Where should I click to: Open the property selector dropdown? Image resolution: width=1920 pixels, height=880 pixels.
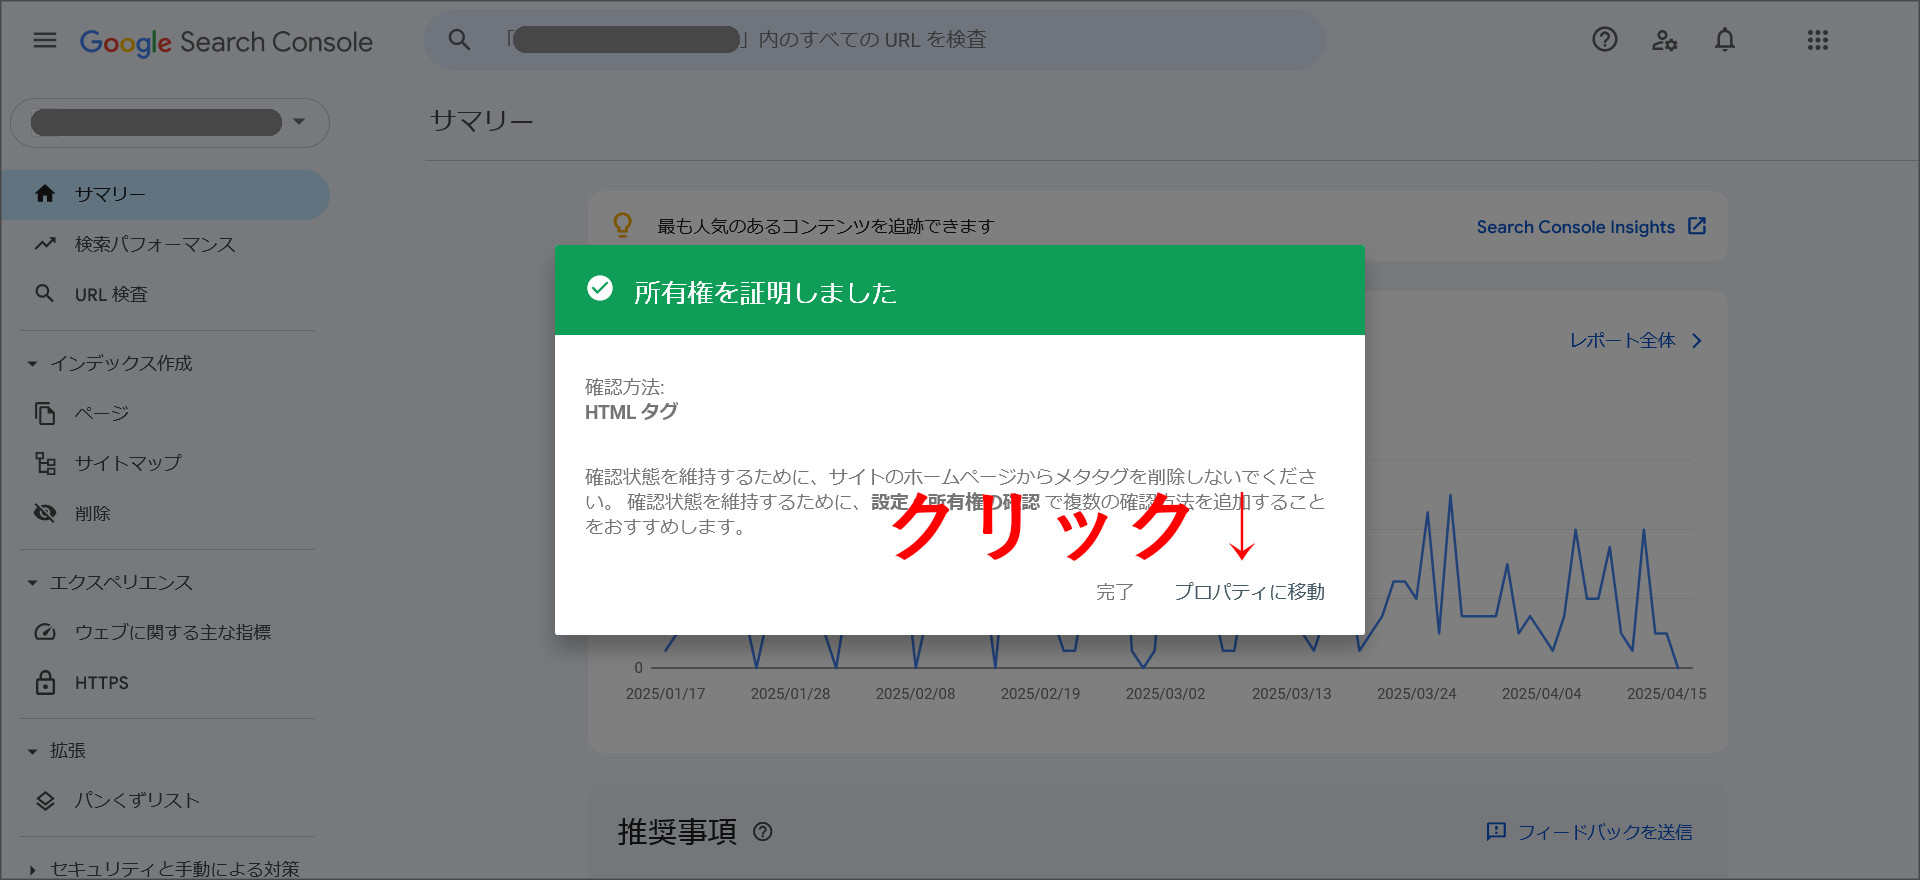pos(170,122)
